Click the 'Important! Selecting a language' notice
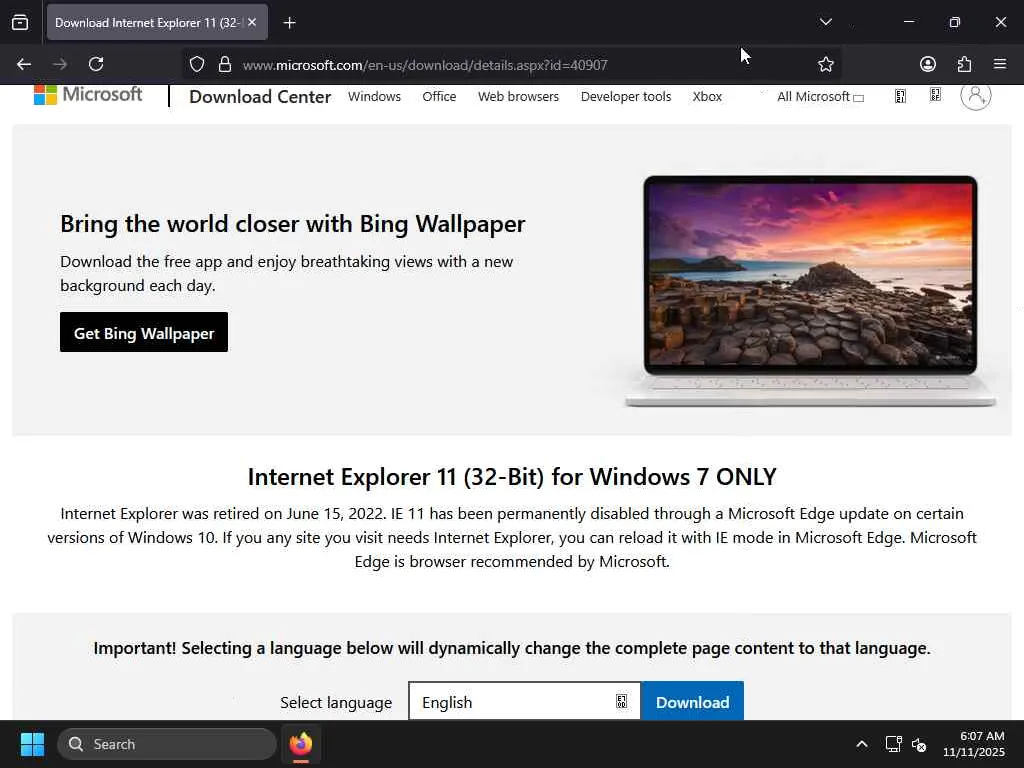 point(512,648)
